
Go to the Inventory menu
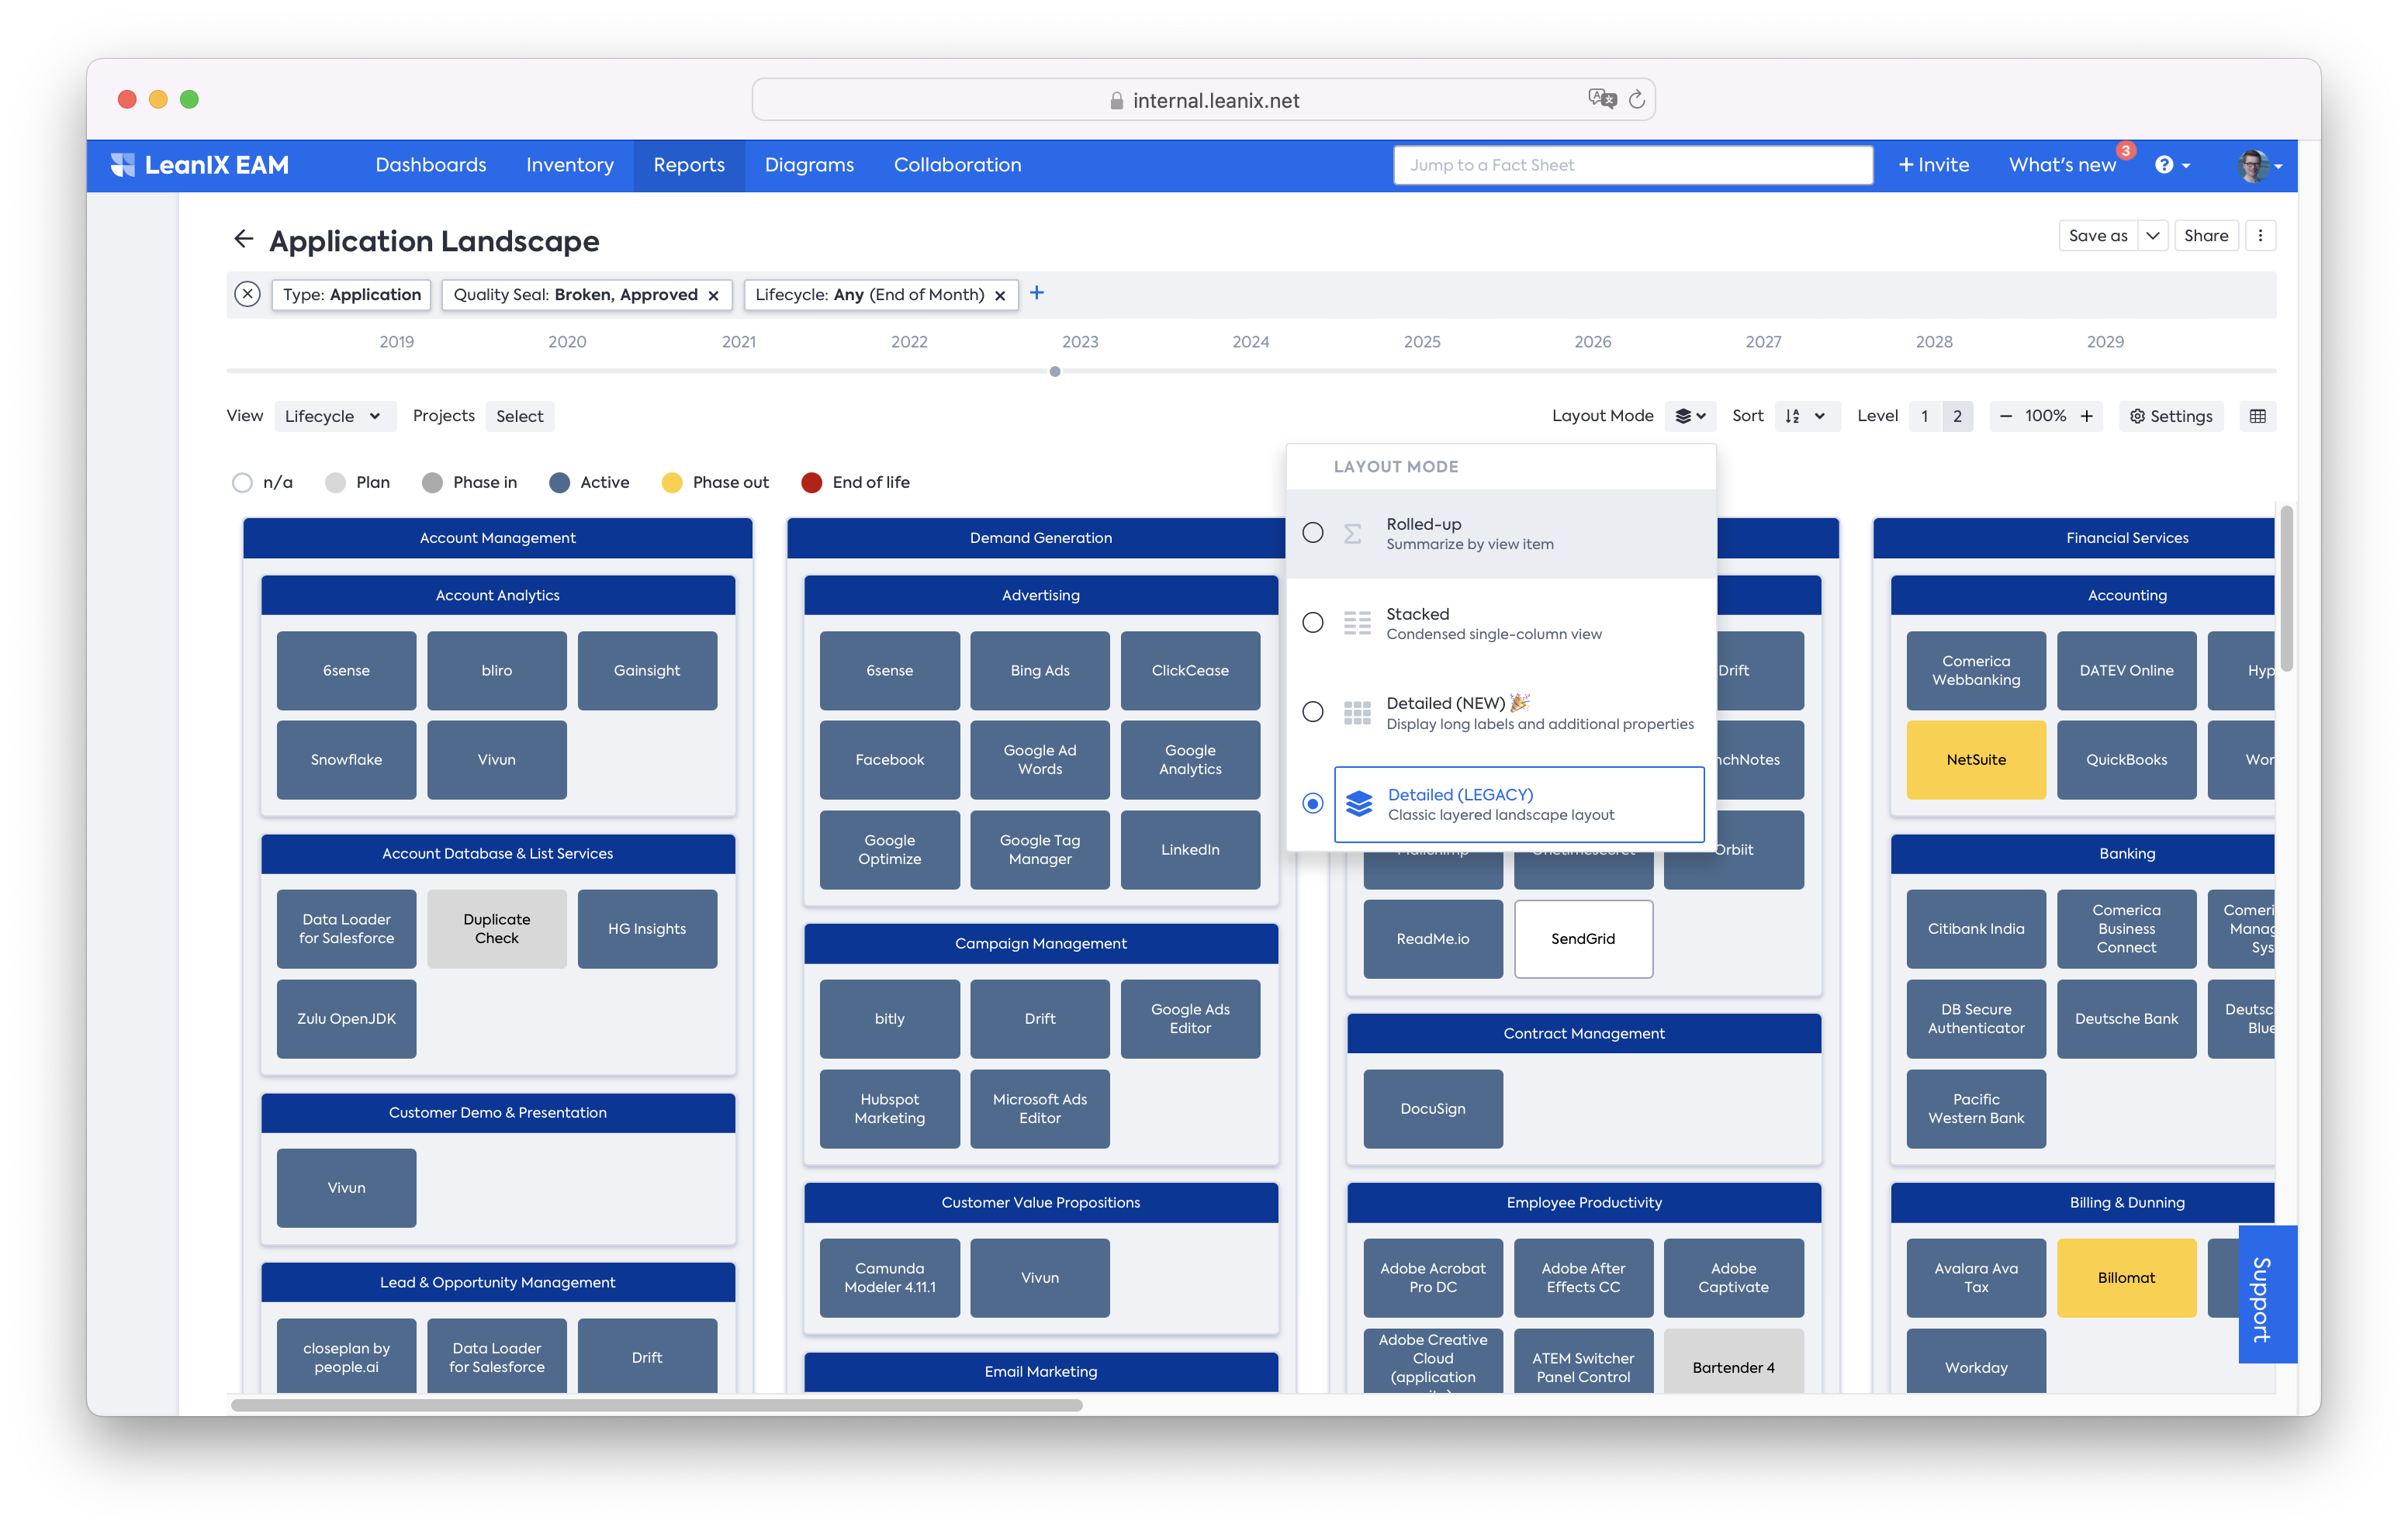click(x=570, y=165)
